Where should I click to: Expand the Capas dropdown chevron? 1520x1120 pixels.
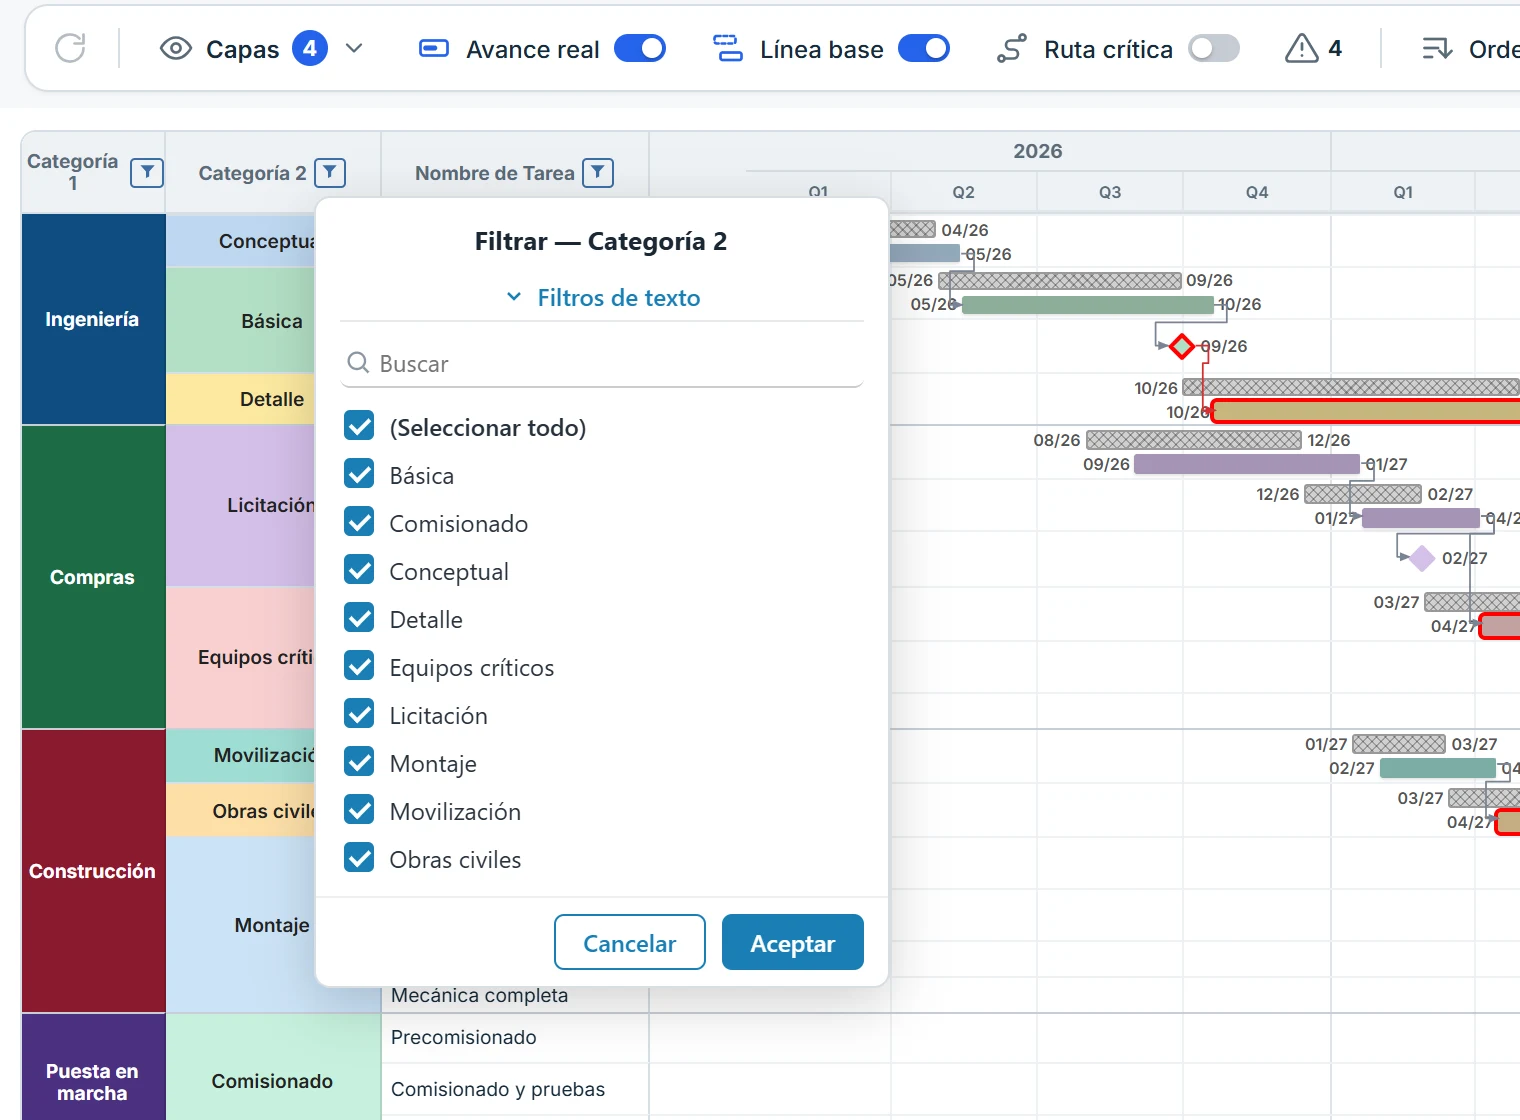click(x=354, y=48)
